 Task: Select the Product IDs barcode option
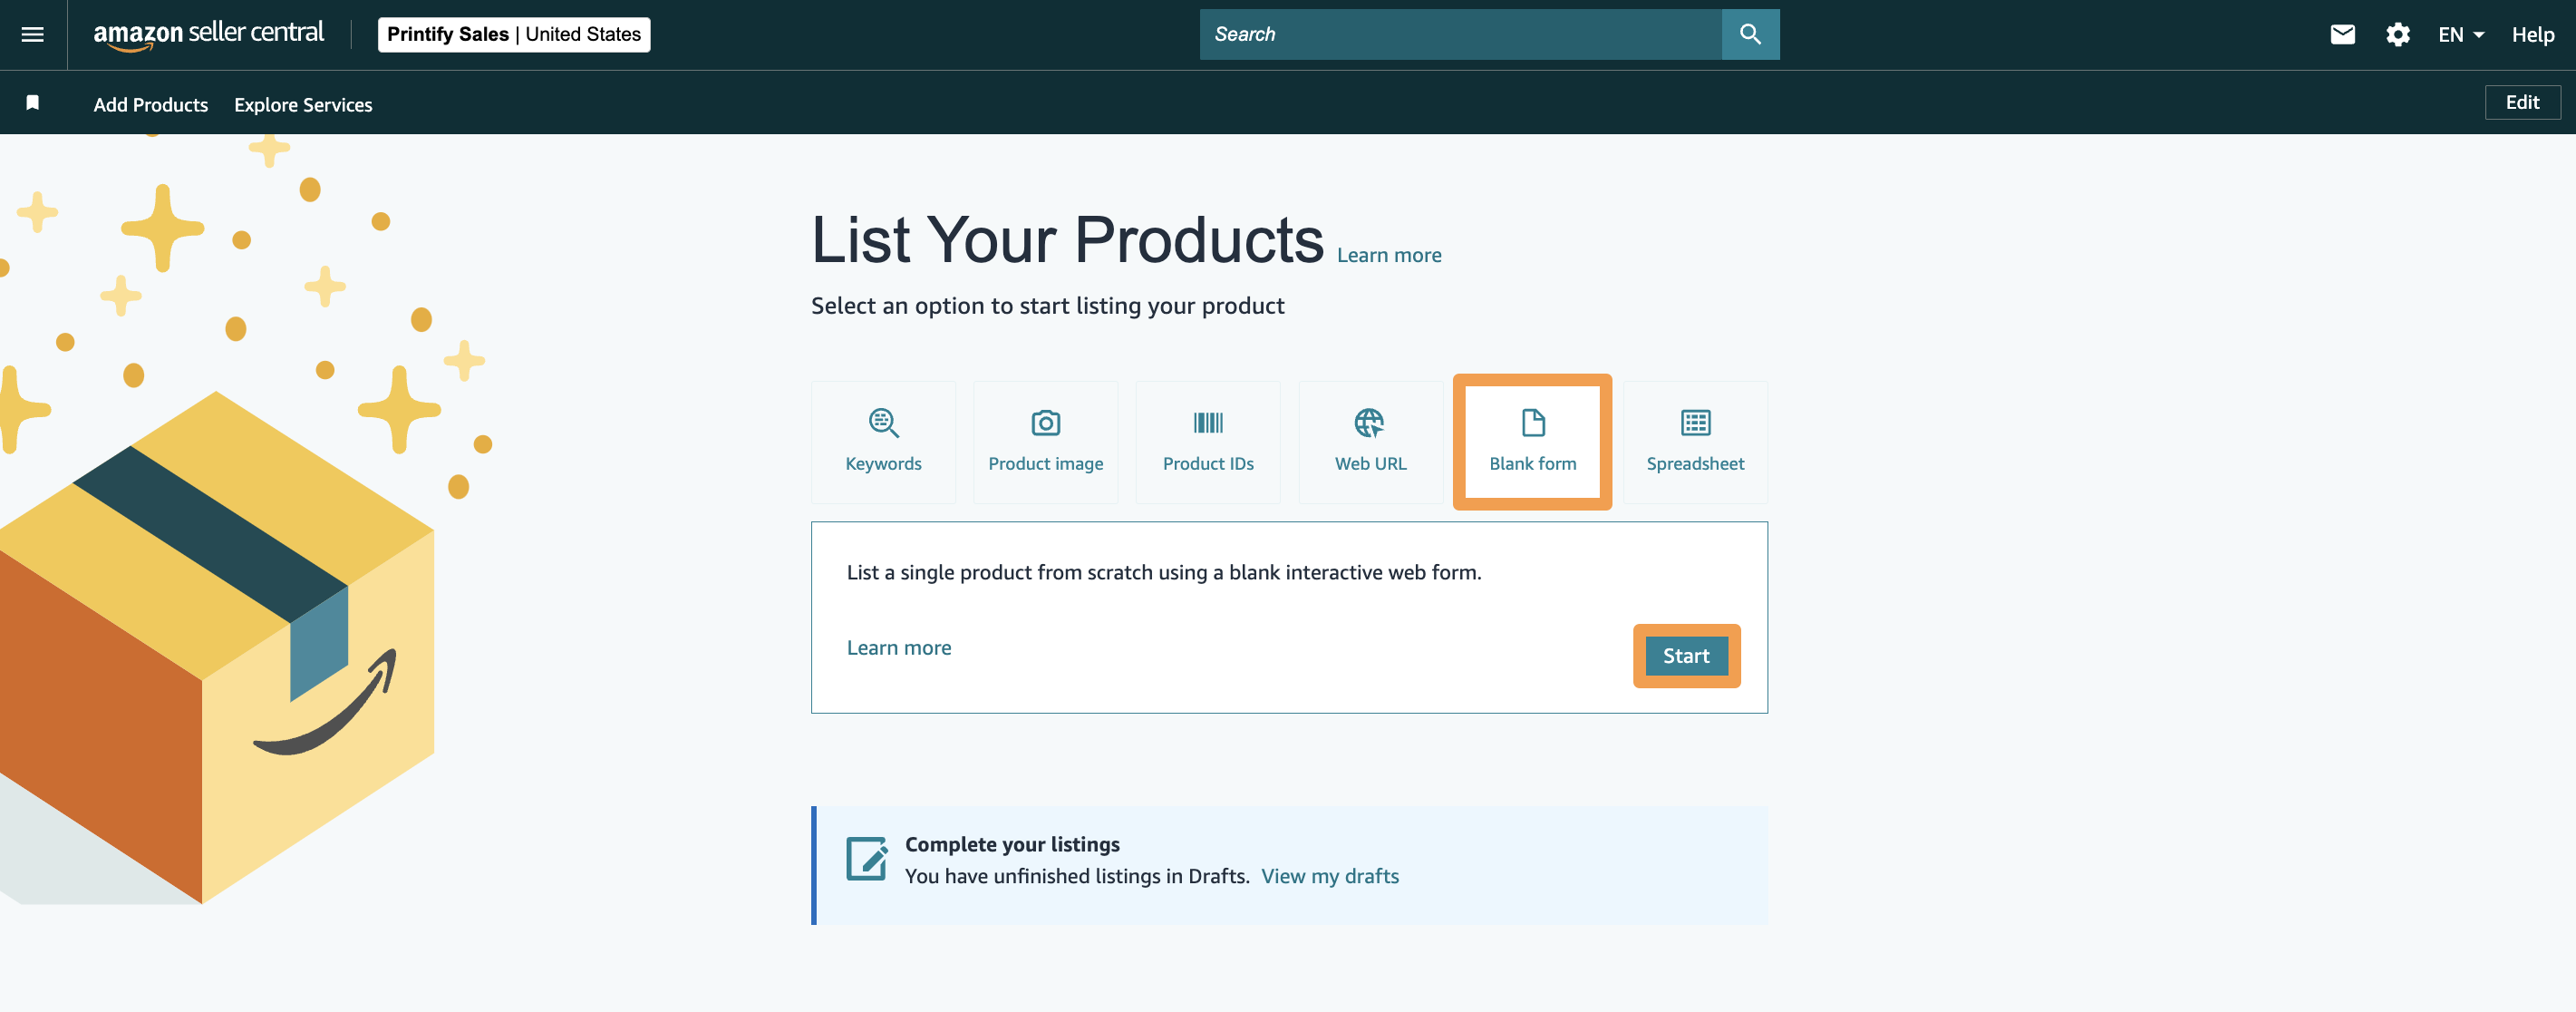[1207, 442]
